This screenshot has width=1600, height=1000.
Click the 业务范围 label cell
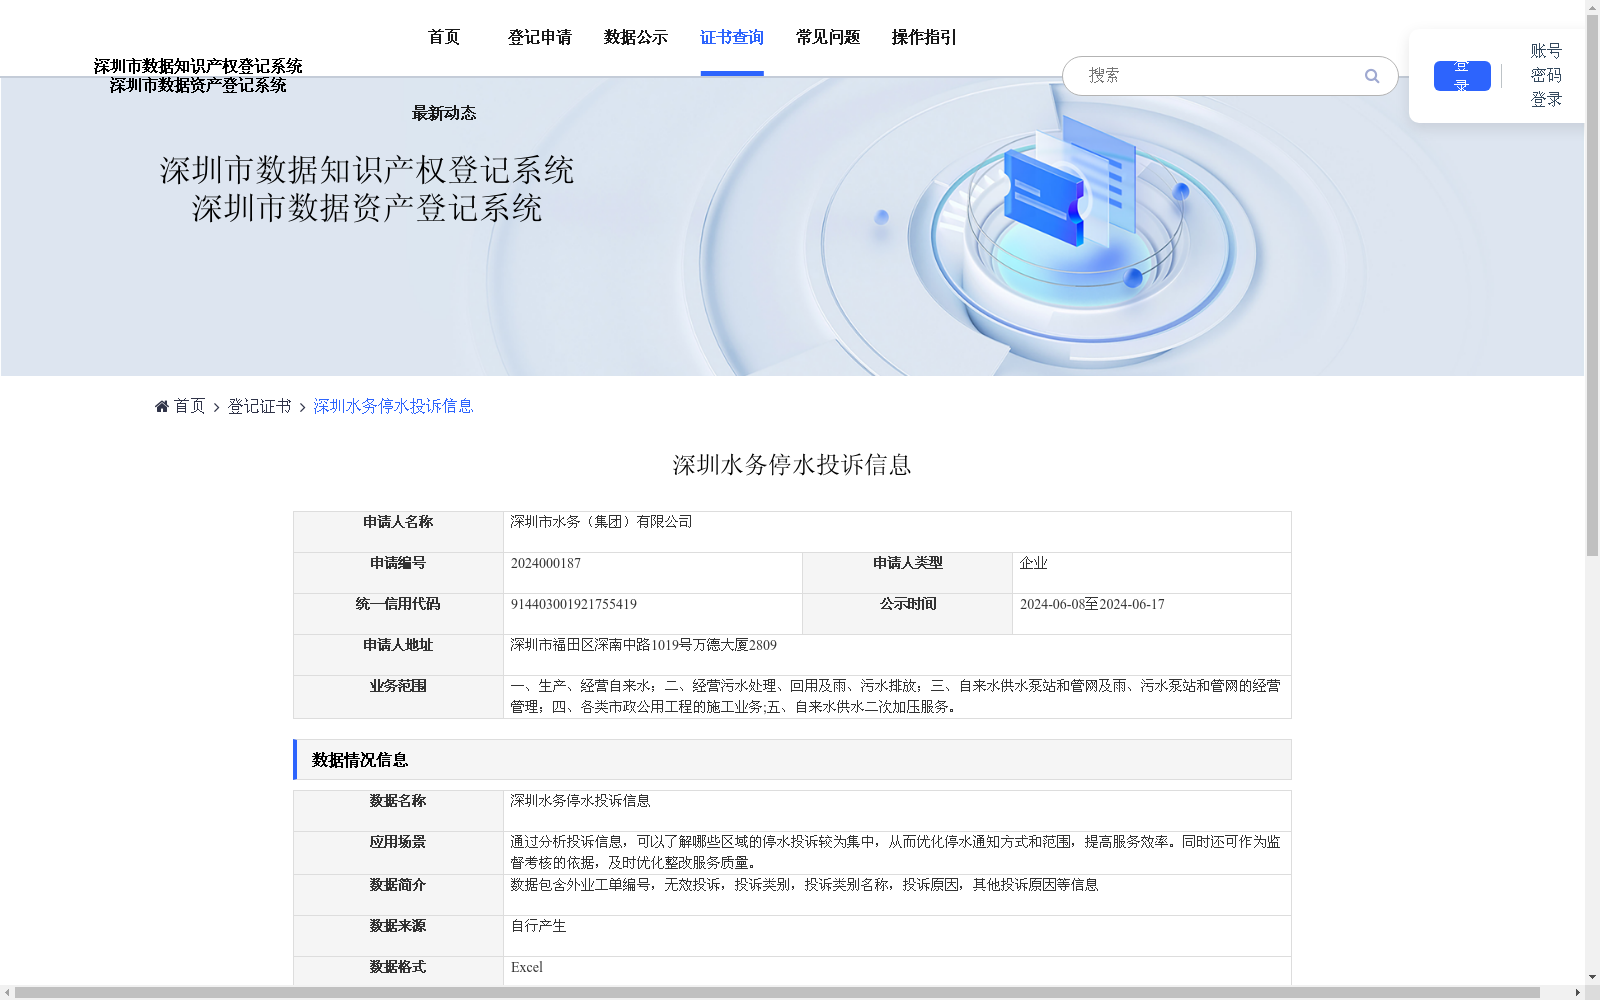398,697
